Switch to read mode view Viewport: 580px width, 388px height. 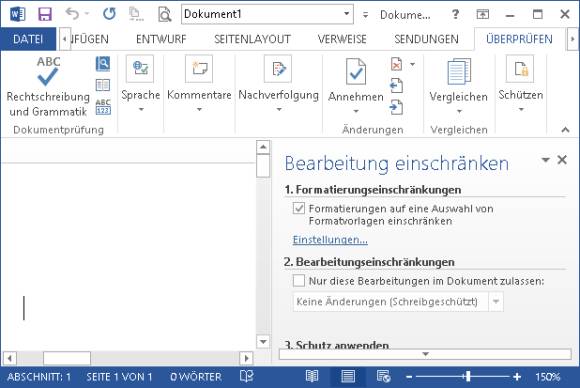(x=312, y=377)
